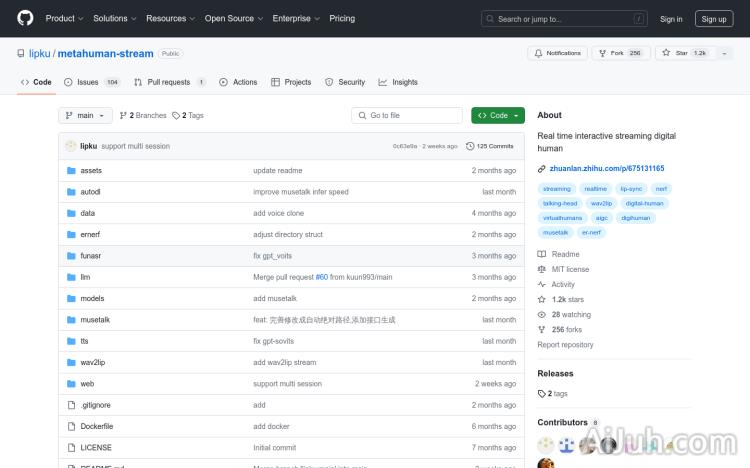Screen dimensions: 750x468
Task: Open the 2 Branches link
Action: tap(143, 116)
